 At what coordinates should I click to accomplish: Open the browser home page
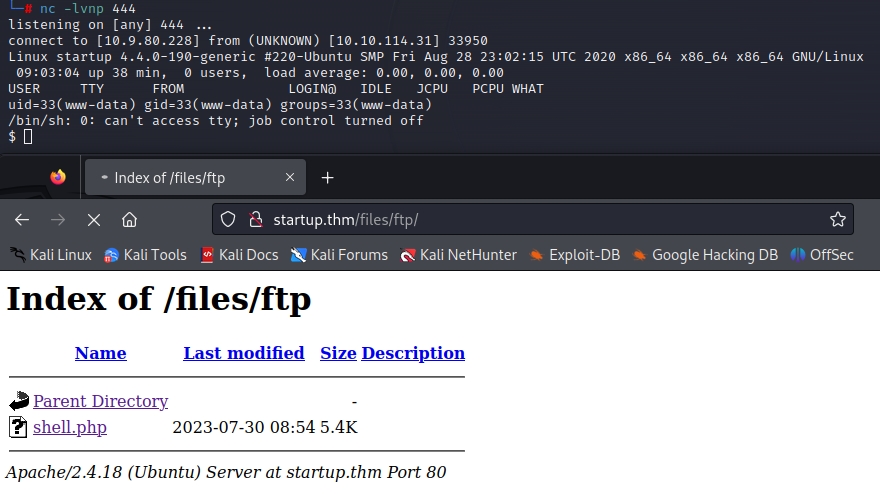129,219
